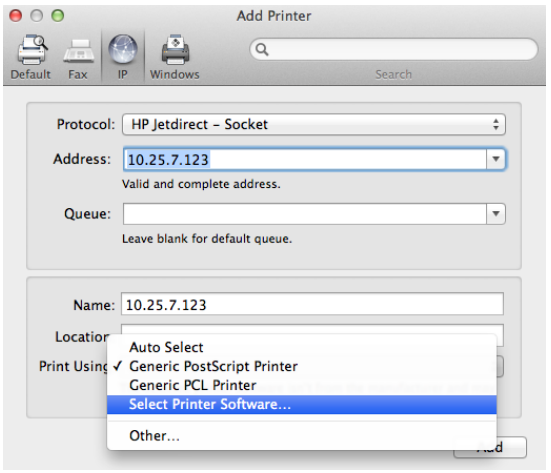Click the gray minimize window button
The image size is (551, 473).
(37, 15)
